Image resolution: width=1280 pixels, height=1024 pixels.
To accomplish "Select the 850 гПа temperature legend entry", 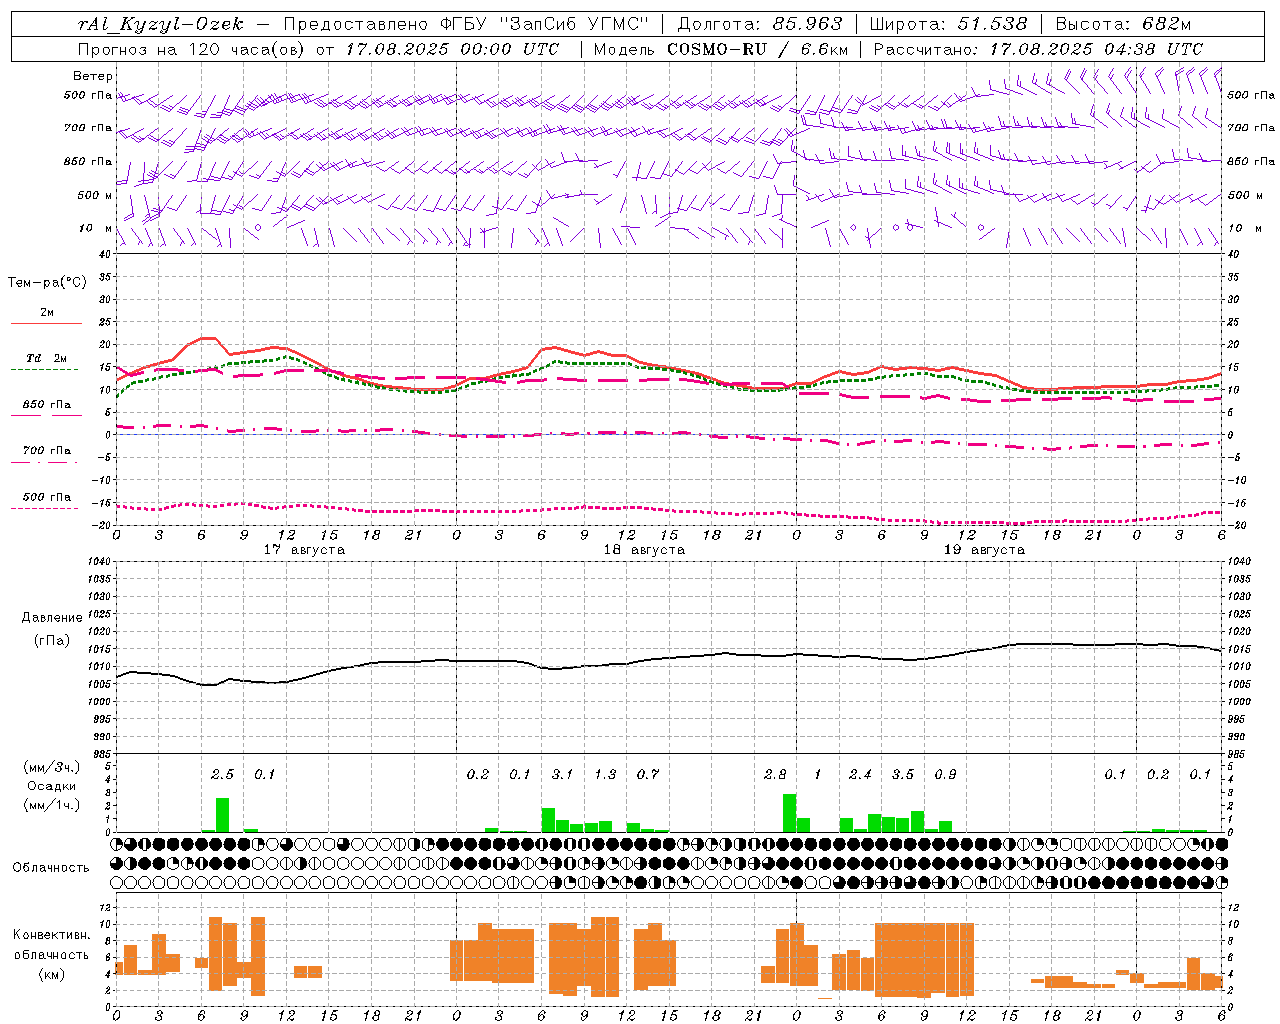I will 46,406.
